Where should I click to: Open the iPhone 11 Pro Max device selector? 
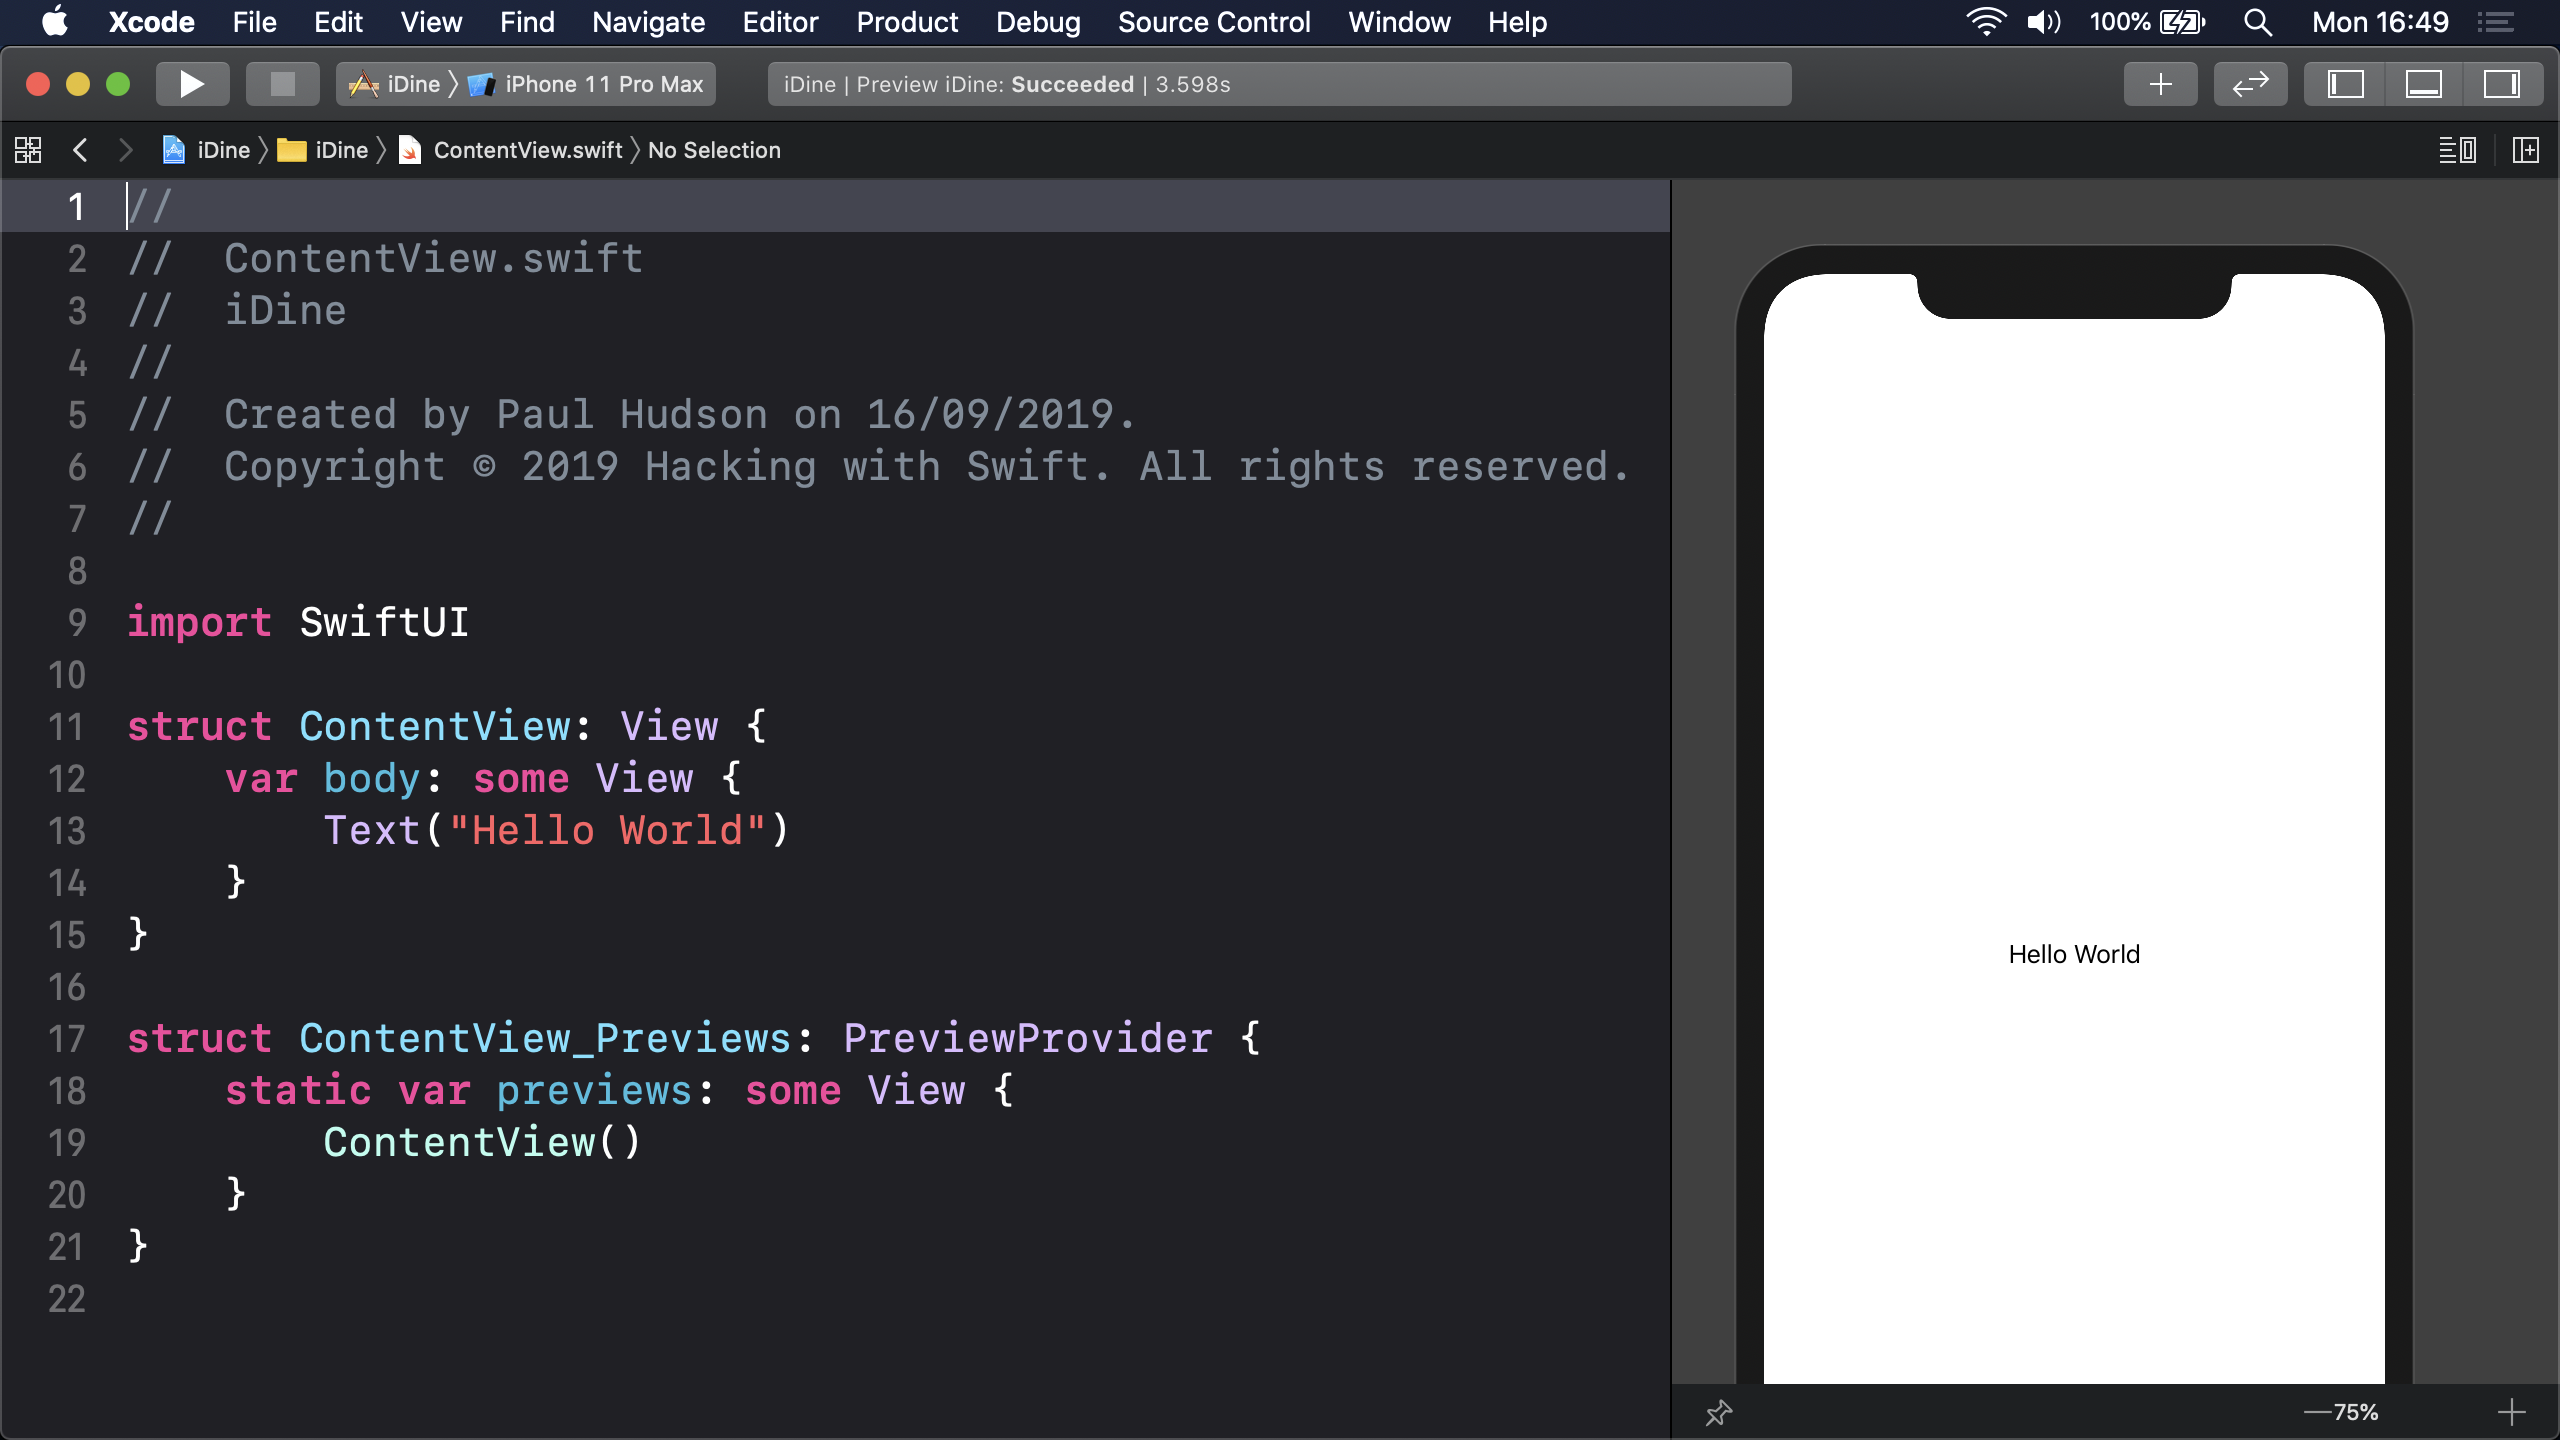(603, 84)
